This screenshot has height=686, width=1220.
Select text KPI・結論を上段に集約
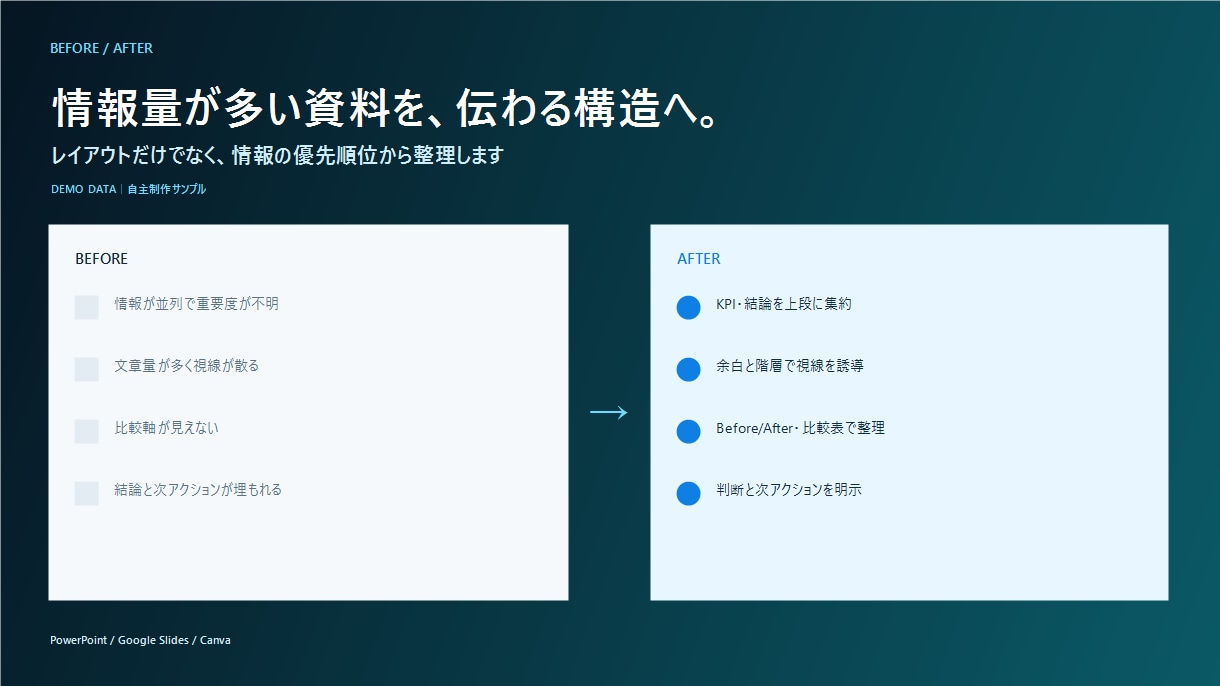point(784,304)
